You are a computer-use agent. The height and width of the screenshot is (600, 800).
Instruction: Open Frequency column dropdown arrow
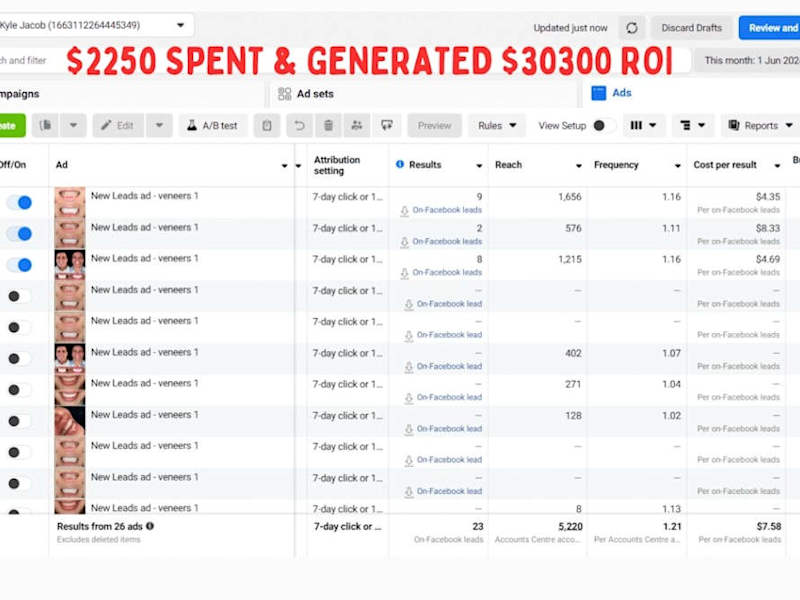[678, 165]
